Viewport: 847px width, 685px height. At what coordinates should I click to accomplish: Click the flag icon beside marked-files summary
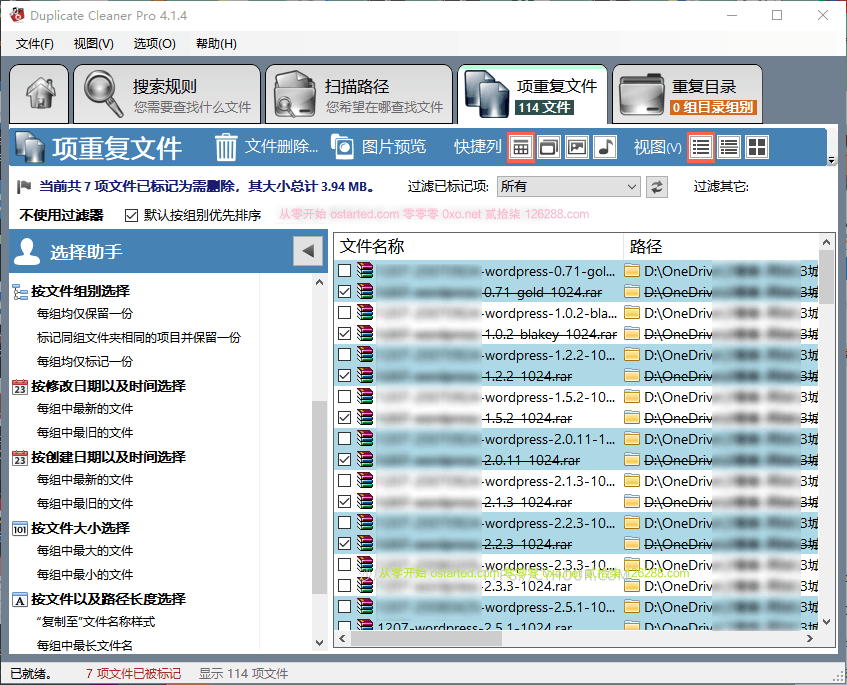point(24,186)
